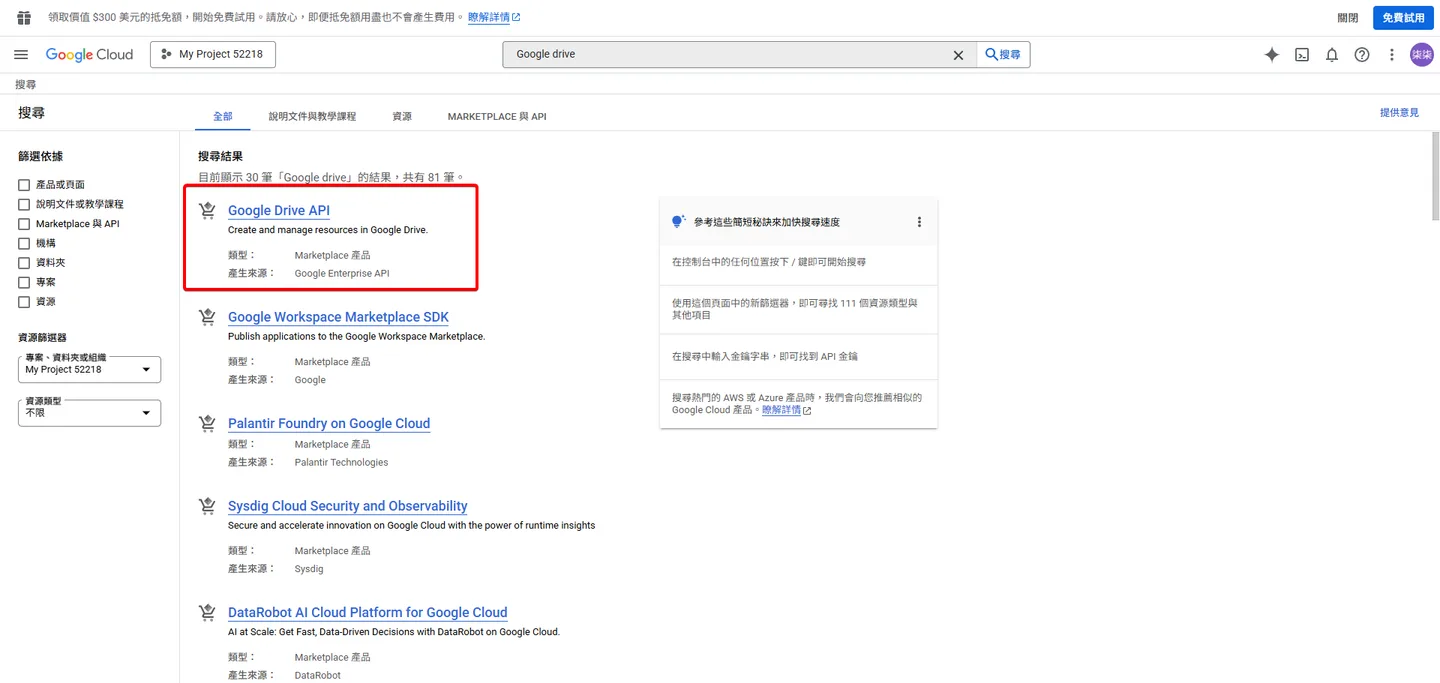Check the 機構 filter
The width and height of the screenshot is (1440, 683).
(x=24, y=243)
